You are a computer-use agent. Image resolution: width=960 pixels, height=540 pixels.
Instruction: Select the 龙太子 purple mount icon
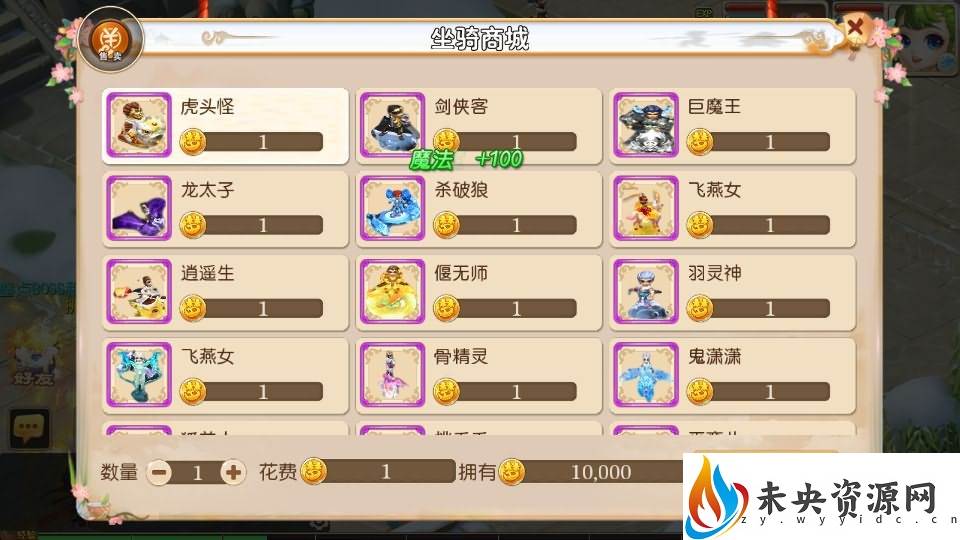tap(139, 208)
